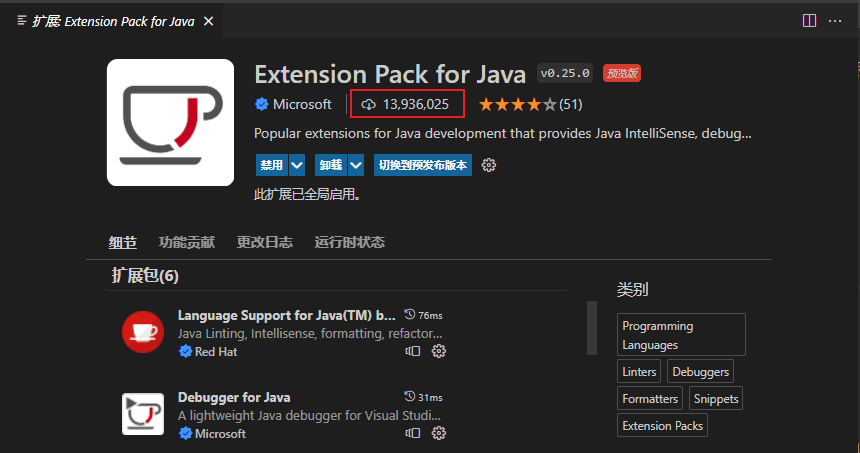860x453 pixels.
Task: Switch to the 功能贡献 tab
Action: (x=187, y=242)
